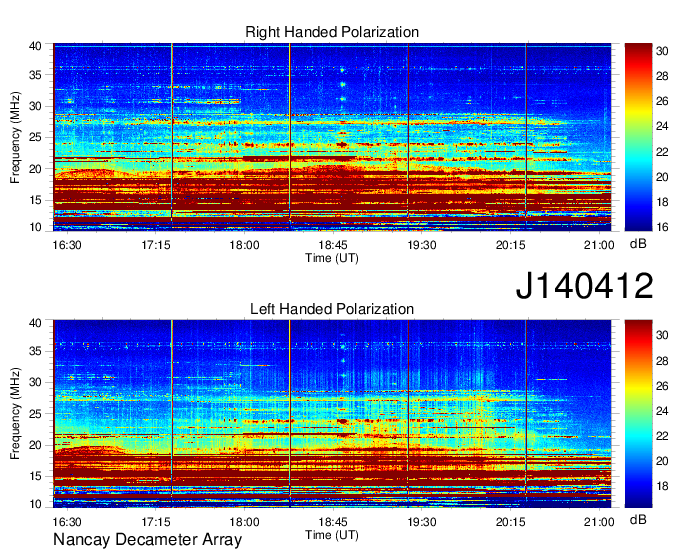Click the 35 MHz tick on the Right Handed plot
Screen dimensions: 680x552
pos(35,75)
